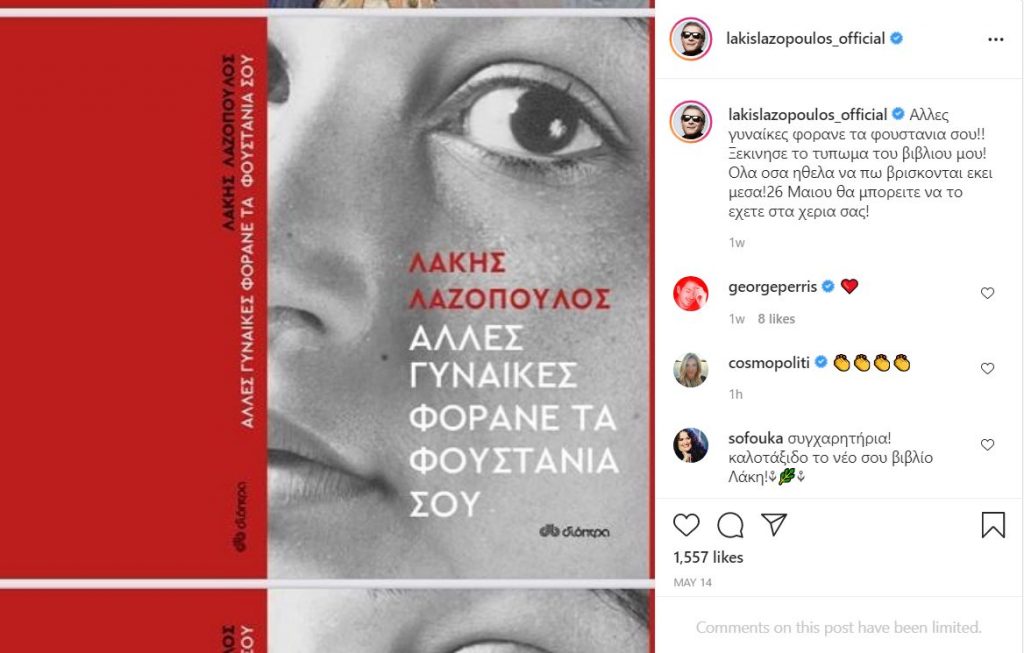1024x653 pixels.
Task: Like georgeperris comment heart
Action: tap(987, 293)
